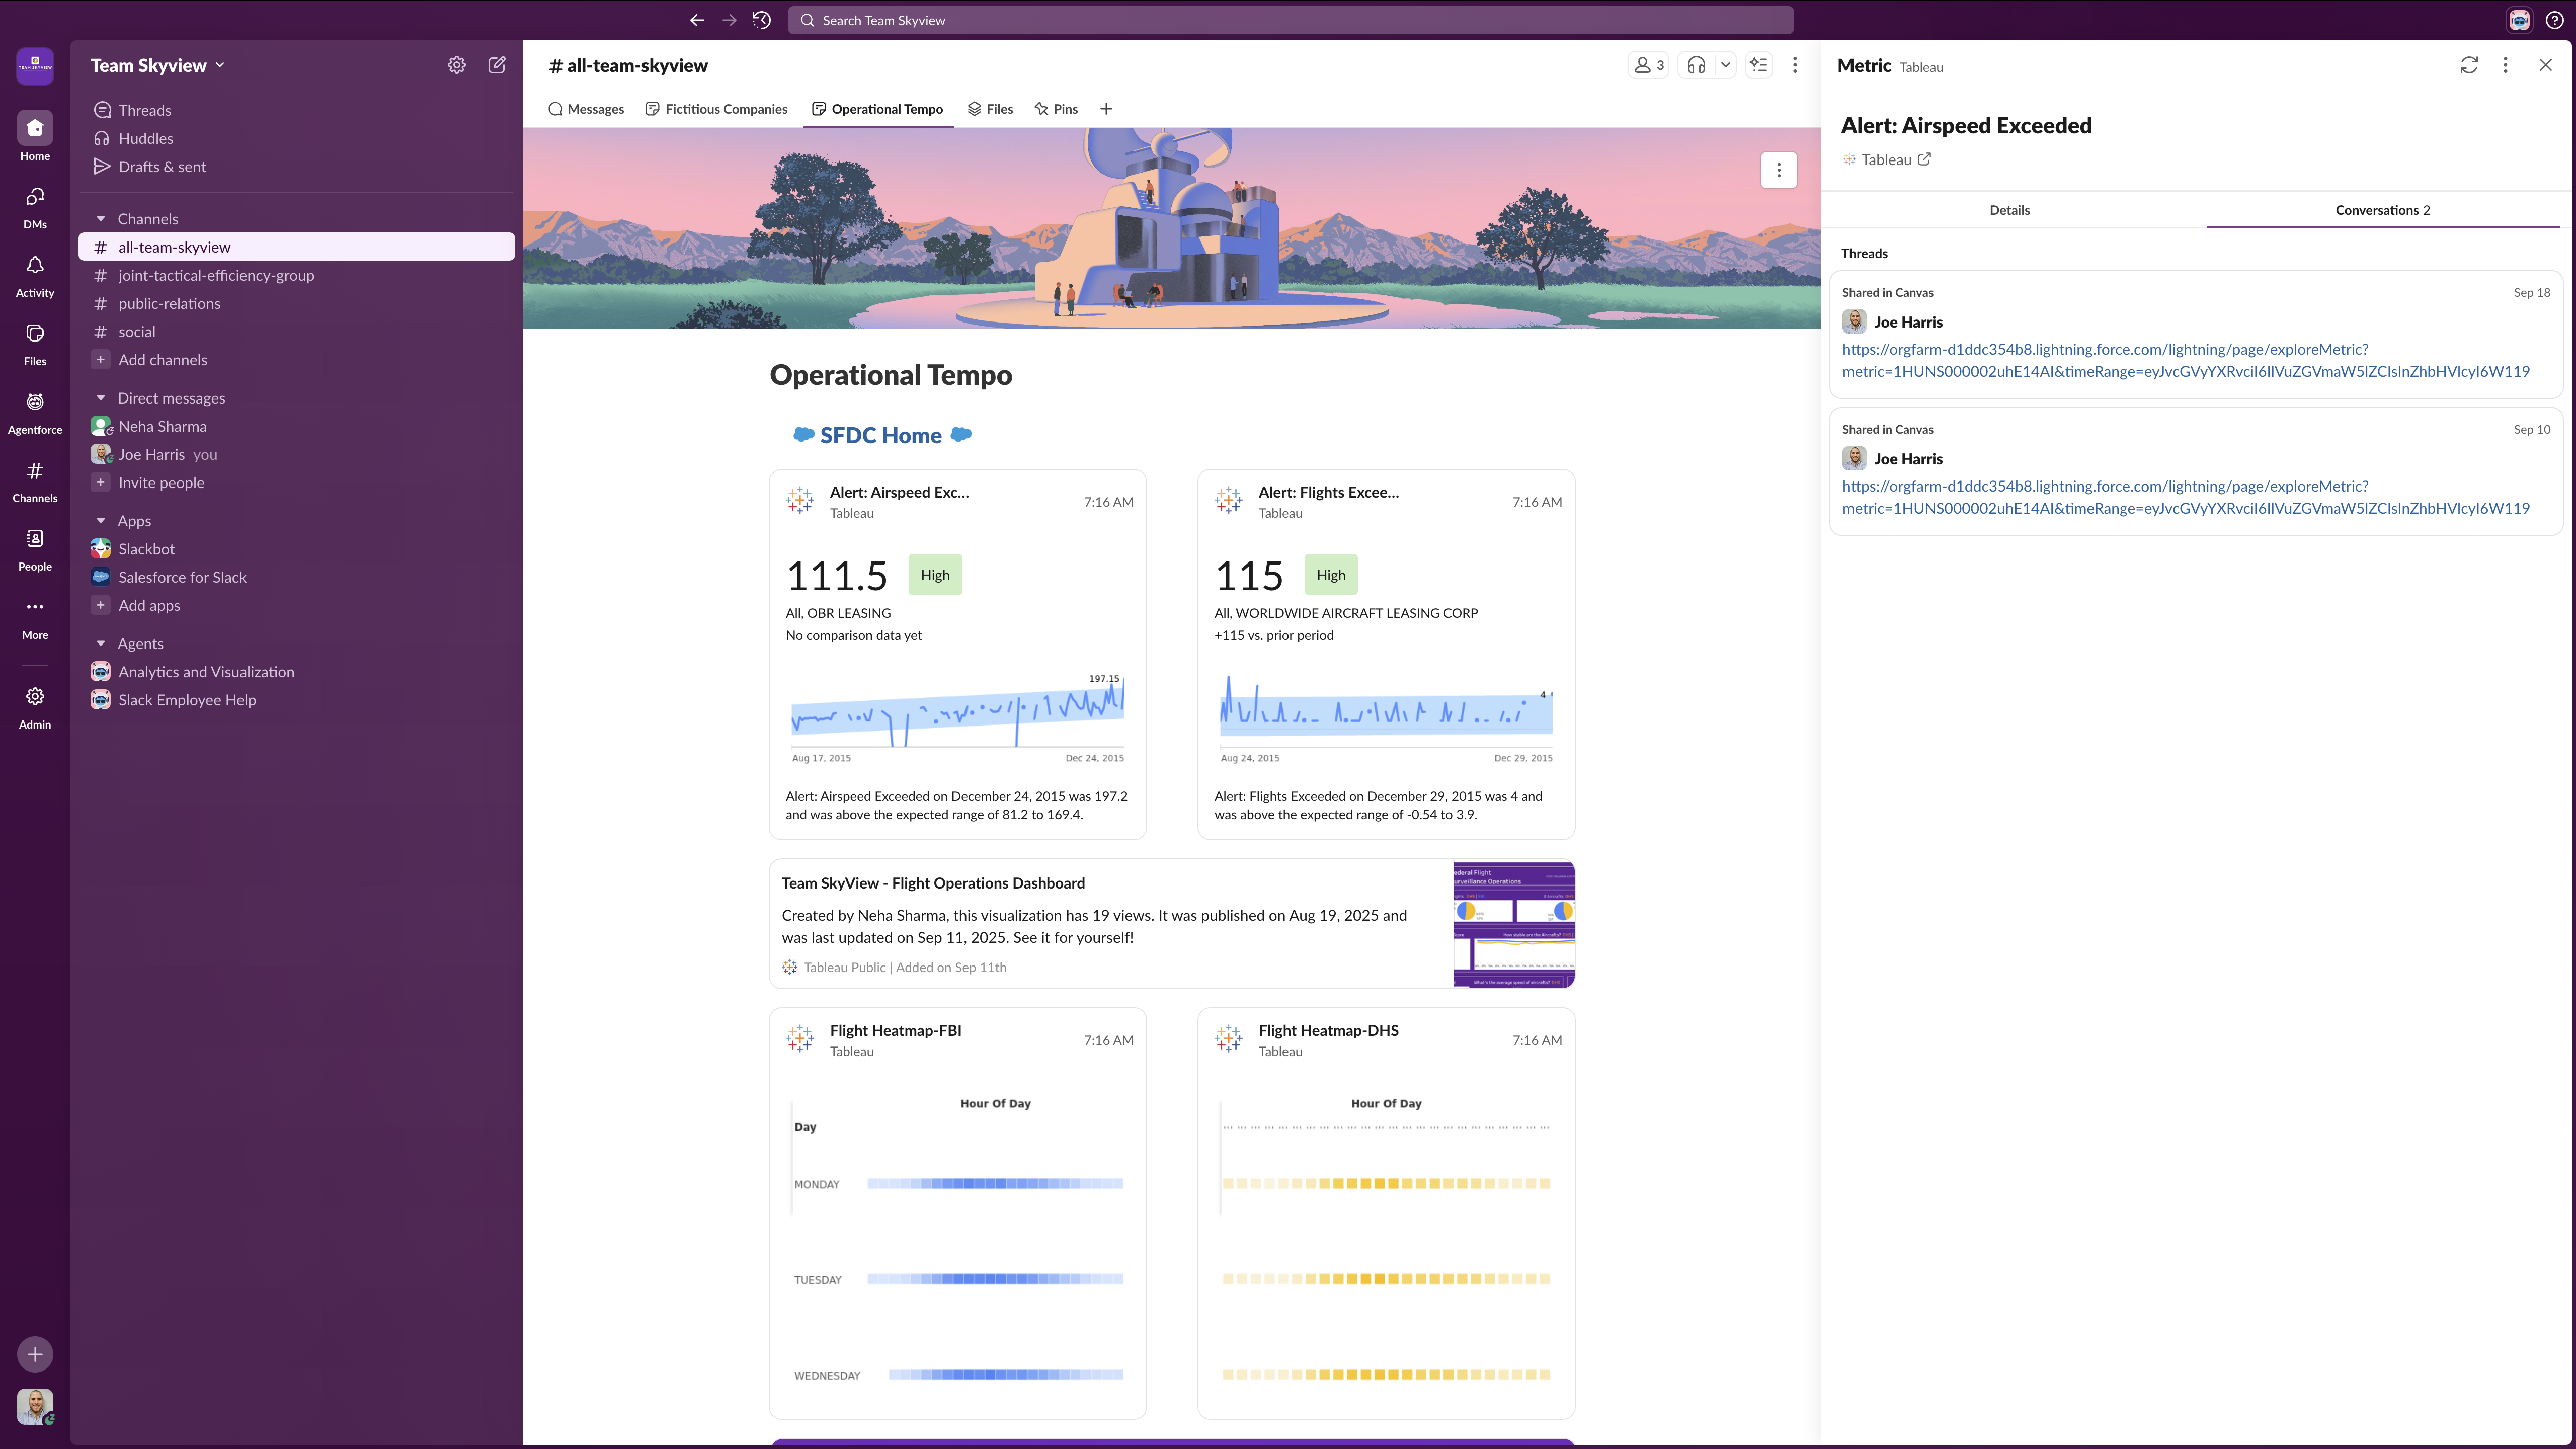Click the history clock icon
The width and height of the screenshot is (2576, 1449).
[x=762, y=20]
